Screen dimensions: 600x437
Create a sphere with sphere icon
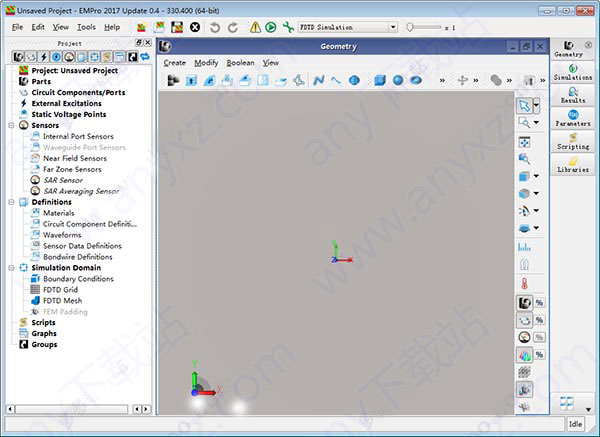tap(398, 80)
